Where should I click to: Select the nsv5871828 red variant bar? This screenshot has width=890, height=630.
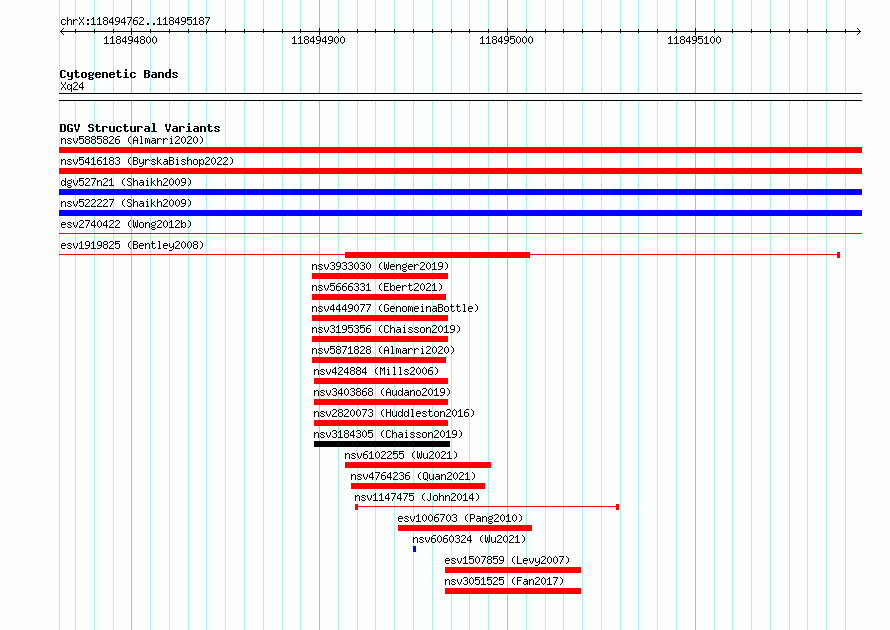click(379, 360)
